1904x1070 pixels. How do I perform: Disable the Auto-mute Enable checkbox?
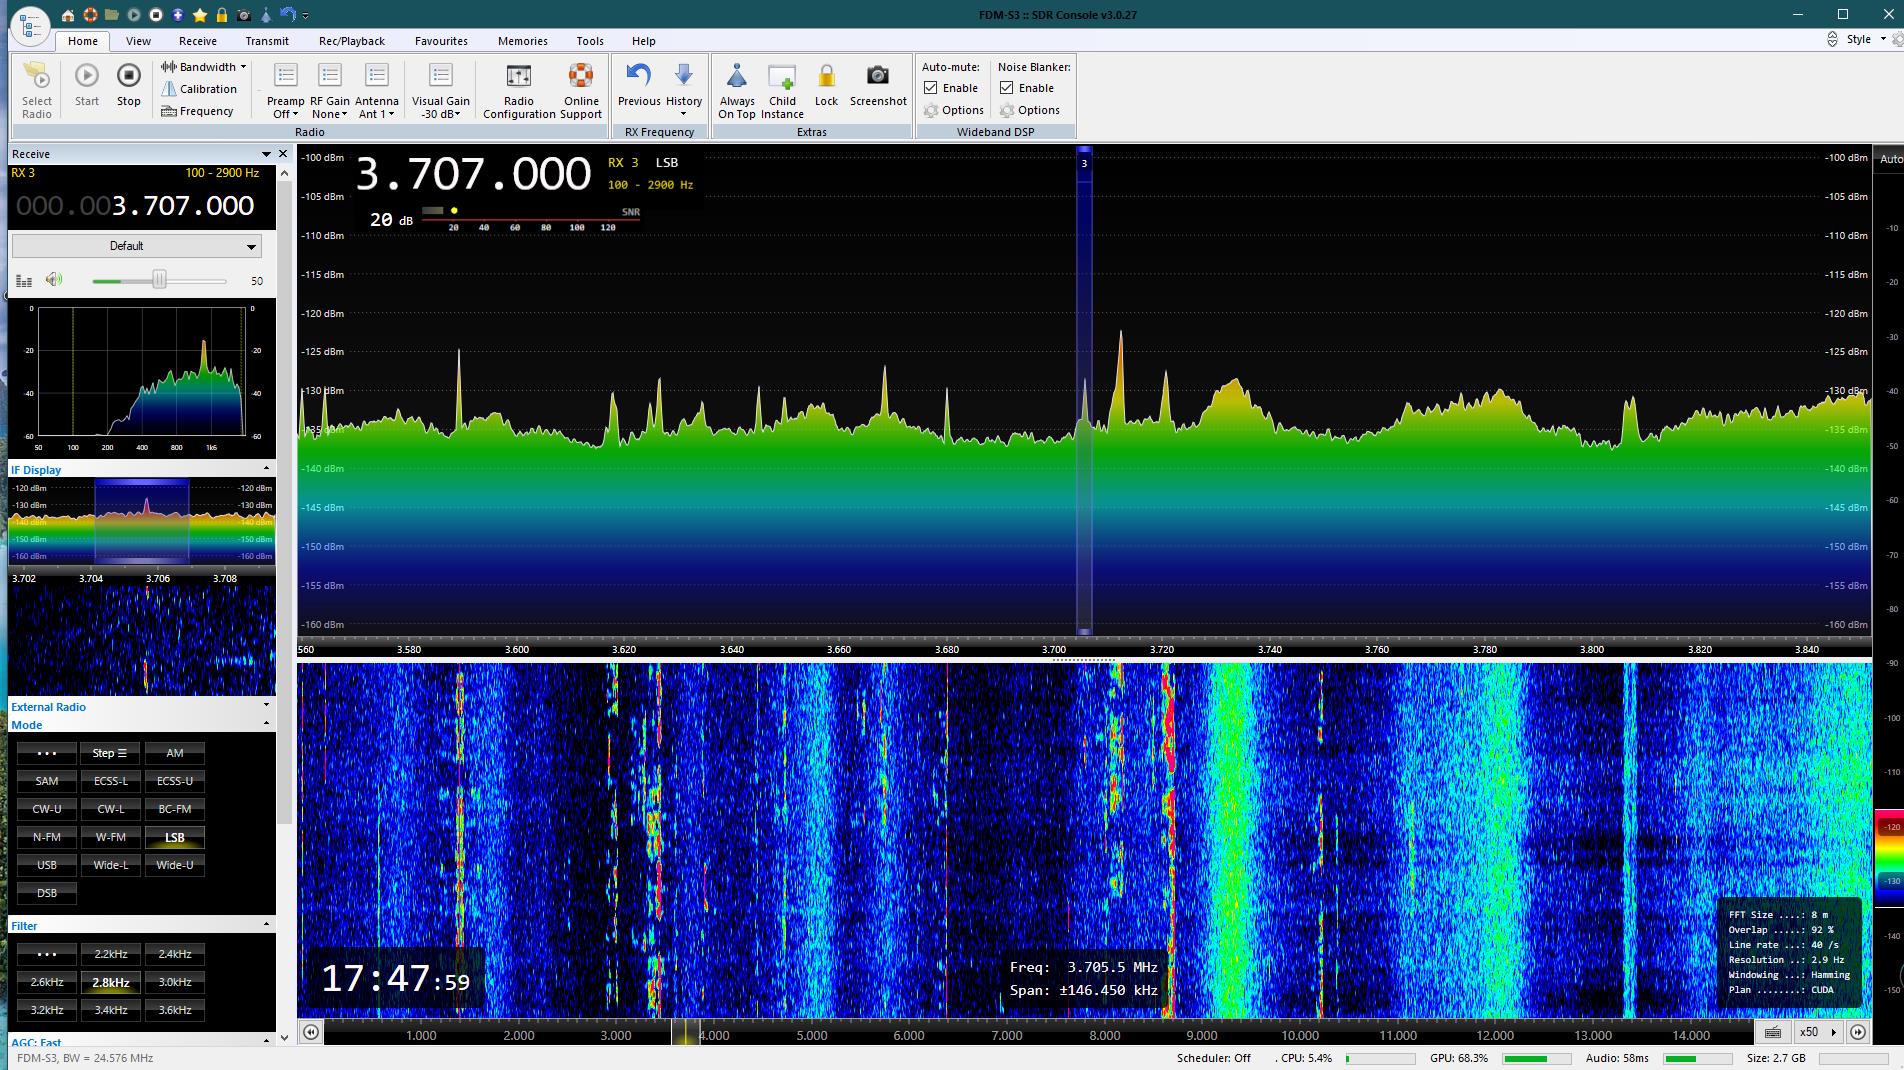point(931,88)
